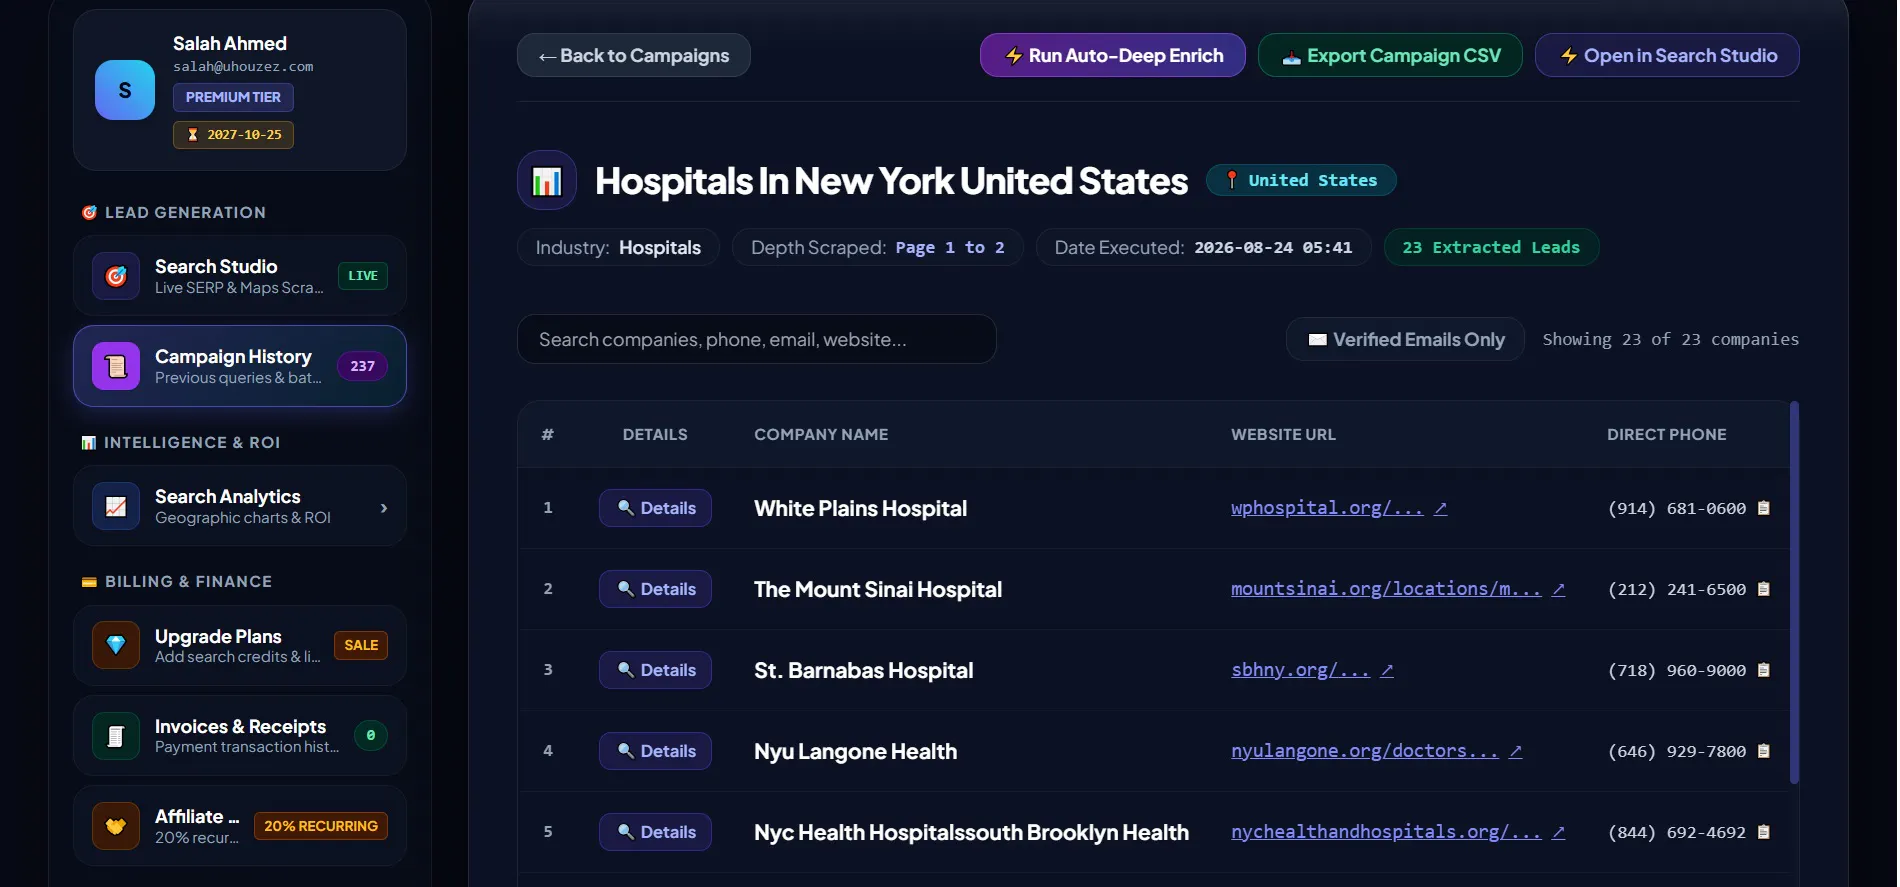Image resolution: width=1900 pixels, height=887 pixels.
Task: Click phone number (212) 241-6500
Action: point(1677,589)
